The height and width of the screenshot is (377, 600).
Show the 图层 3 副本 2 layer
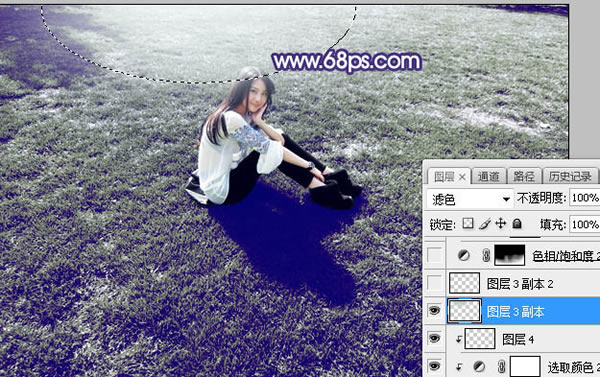434,283
